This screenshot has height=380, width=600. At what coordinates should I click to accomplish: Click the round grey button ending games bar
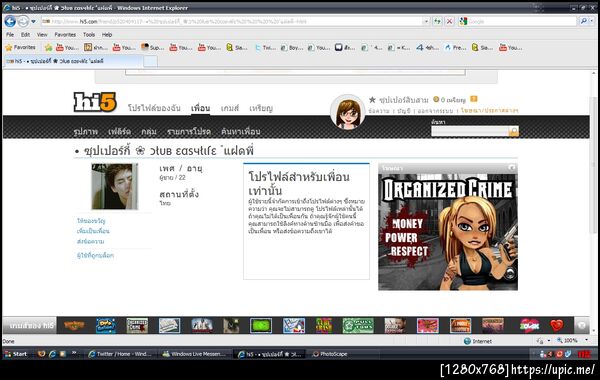(x=582, y=326)
